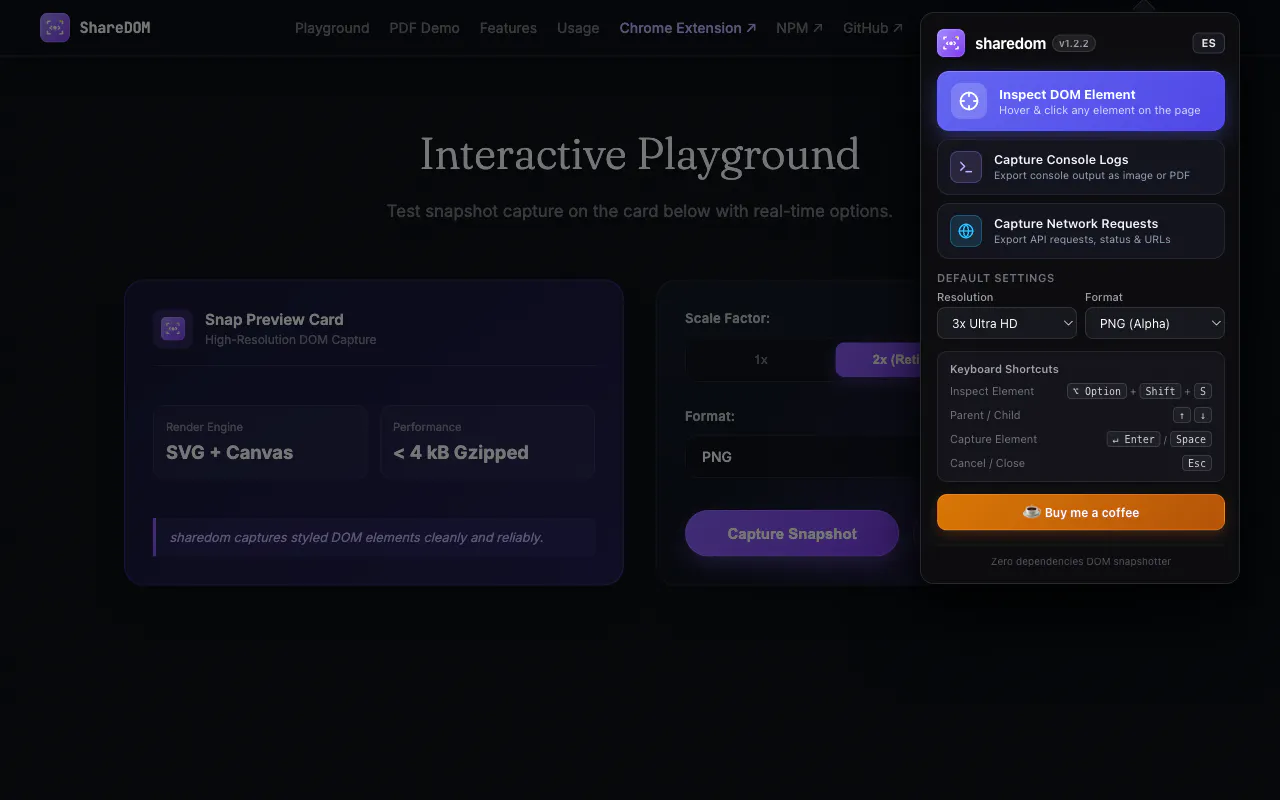
Task: Open the playground Format PNG dropdown
Action: tap(803, 457)
